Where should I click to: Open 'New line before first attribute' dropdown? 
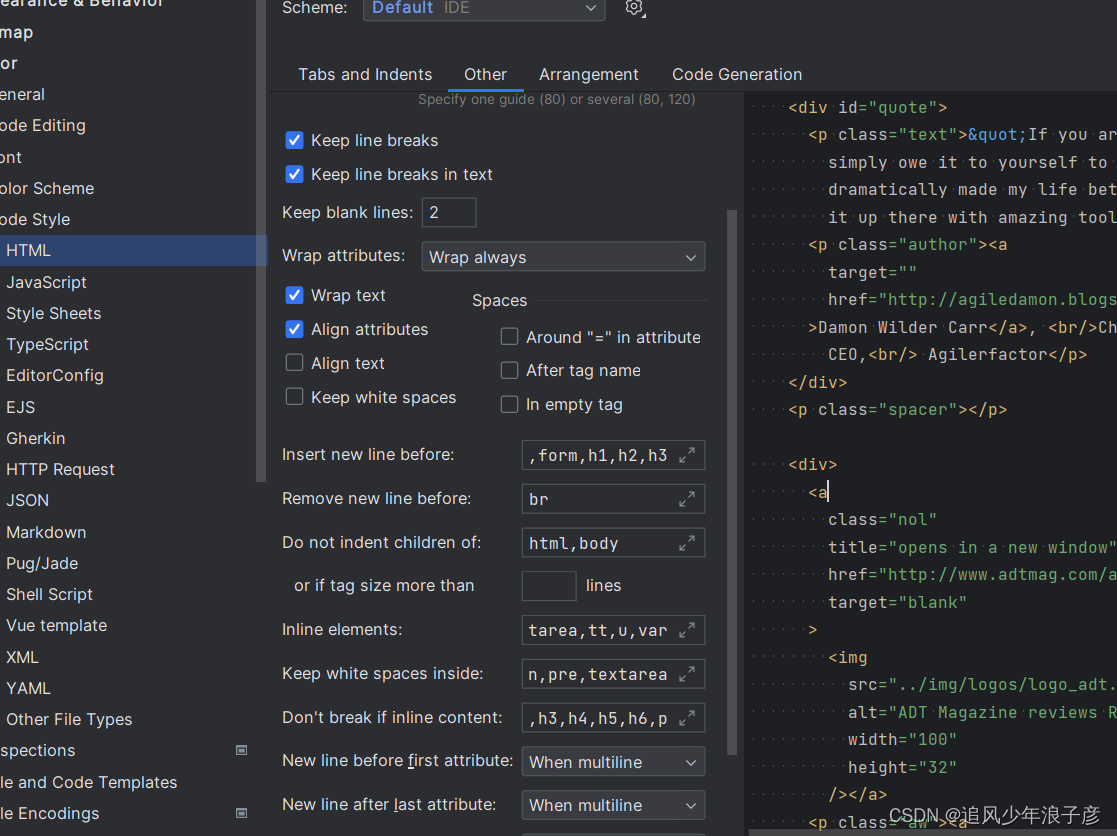(x=612, y=761)
